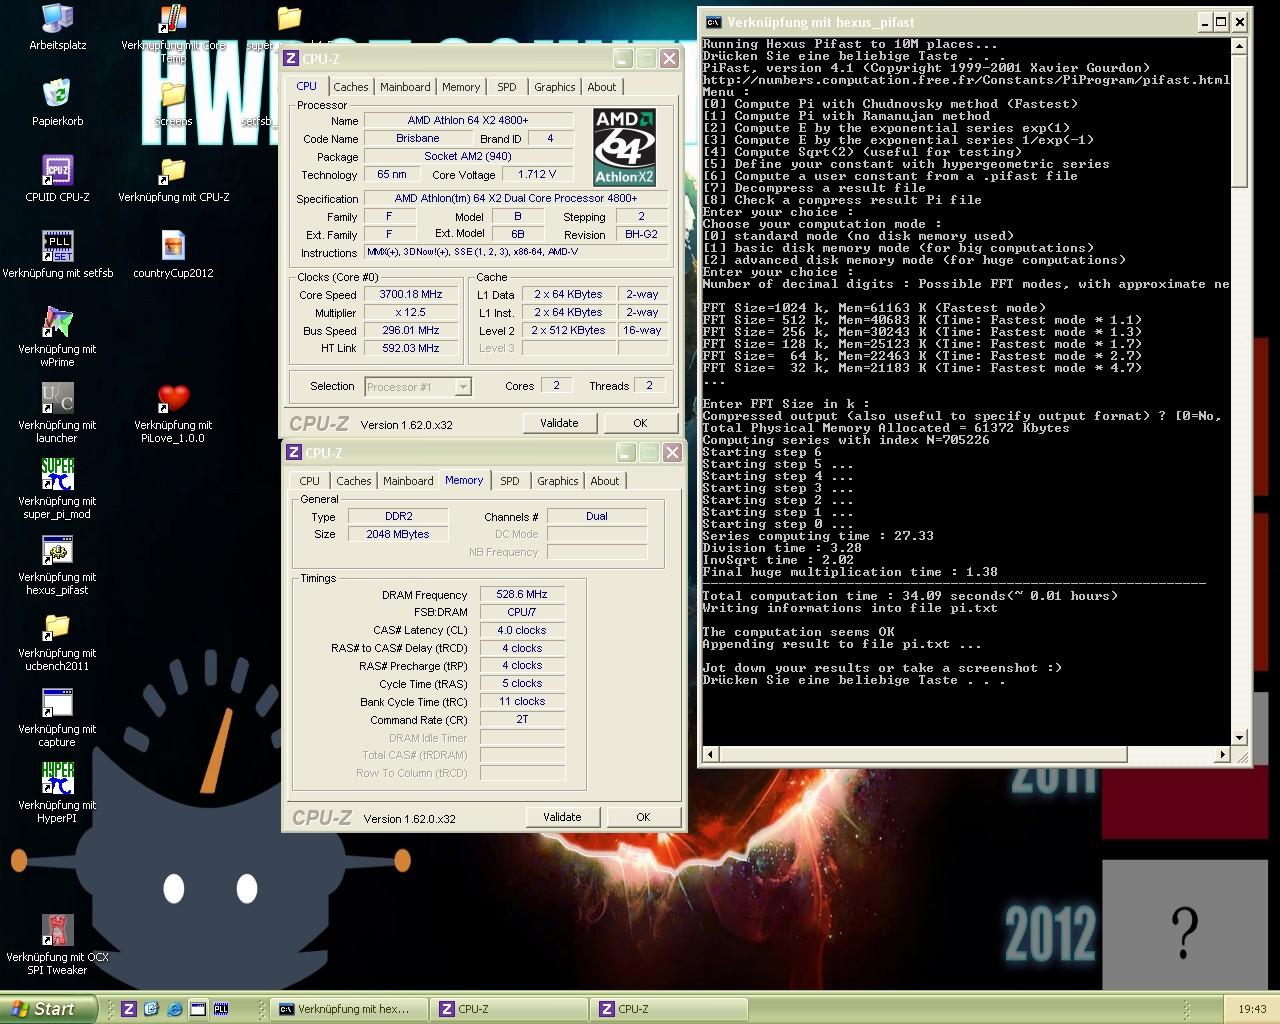Launch the super_pi_mod shortcut icon
Image resolution: width=1280 pixels, height=1024 pixels.
click(x=57, y=474)
